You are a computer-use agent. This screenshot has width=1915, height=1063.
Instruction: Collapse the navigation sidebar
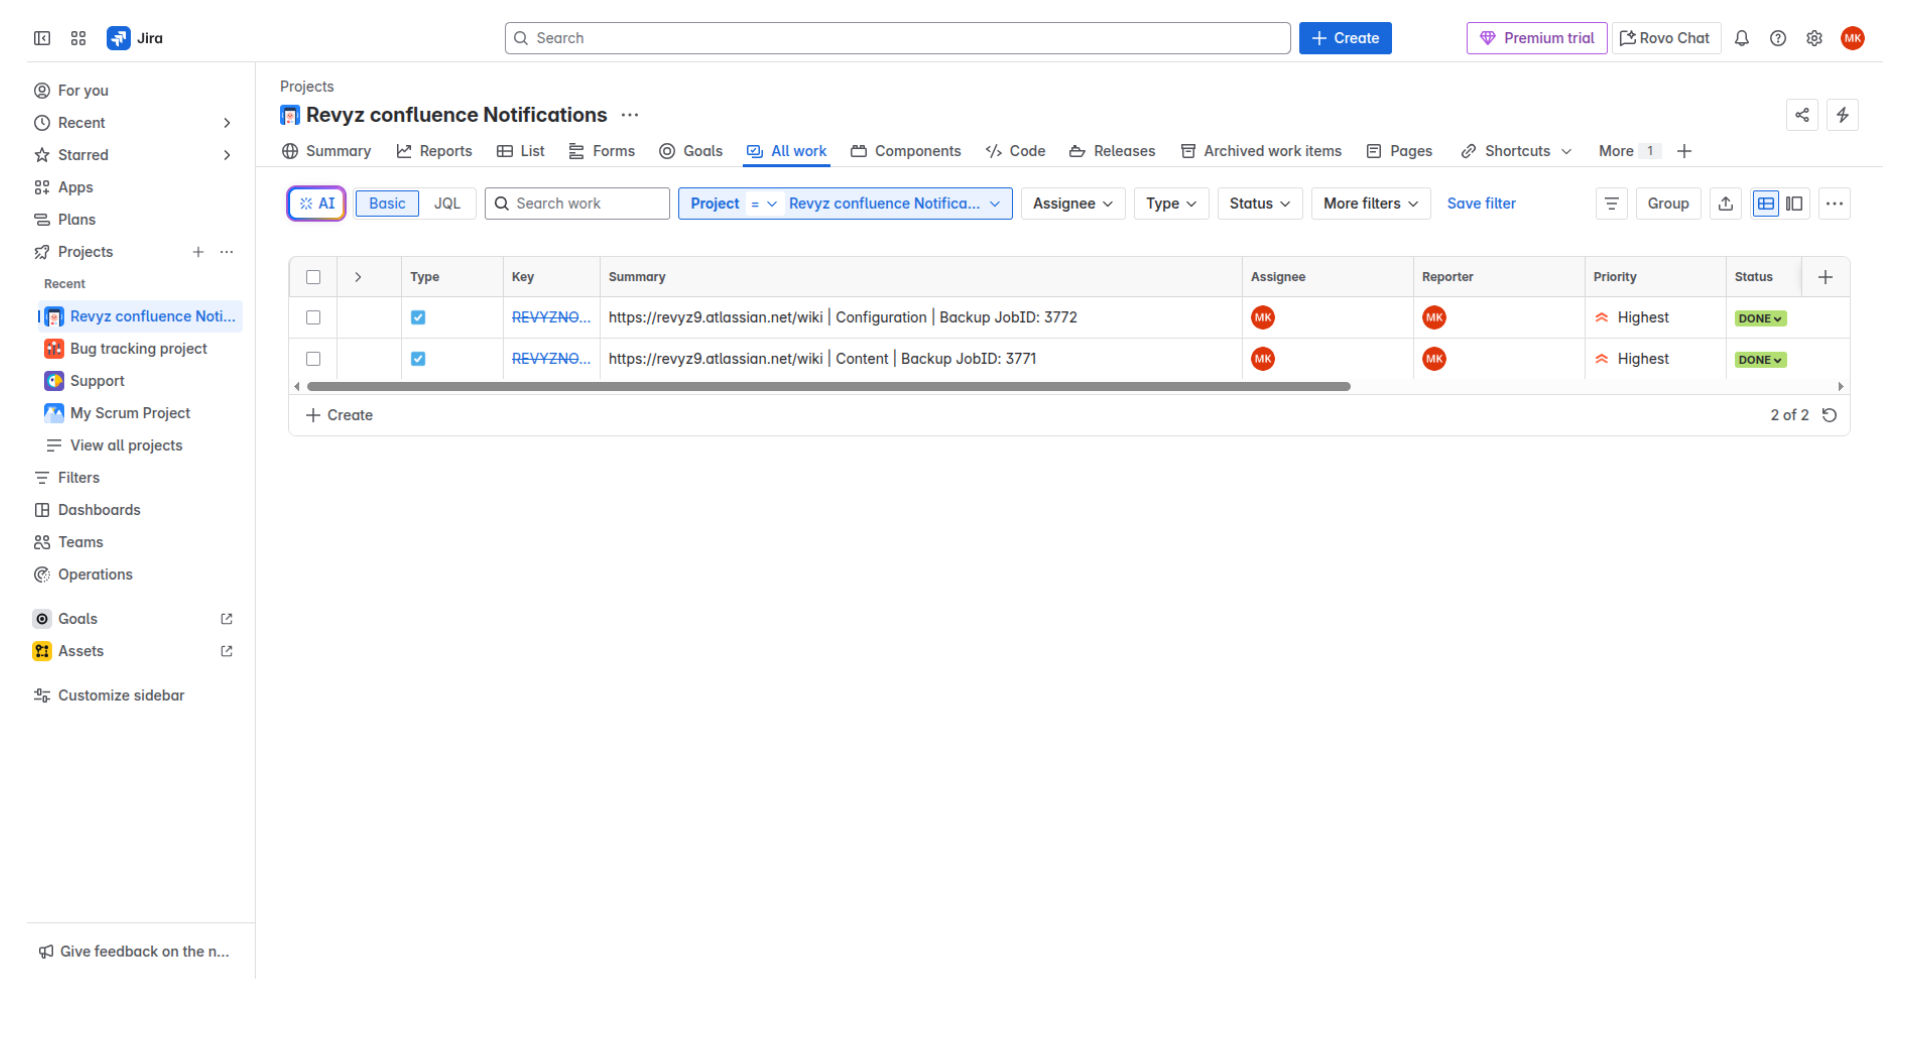(41, 38)
